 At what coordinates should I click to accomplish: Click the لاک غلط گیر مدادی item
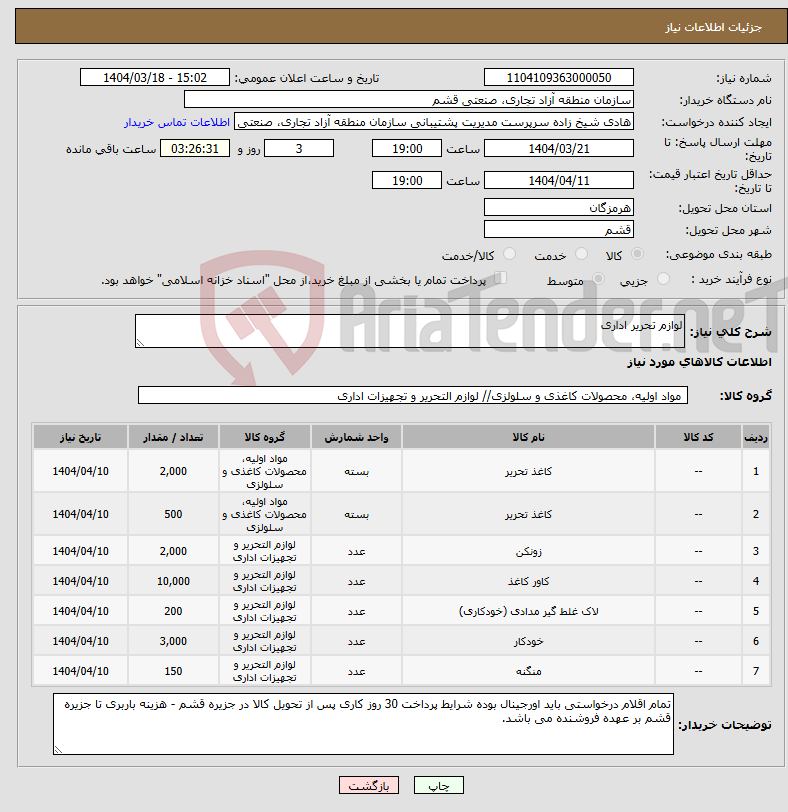point(529,611)
